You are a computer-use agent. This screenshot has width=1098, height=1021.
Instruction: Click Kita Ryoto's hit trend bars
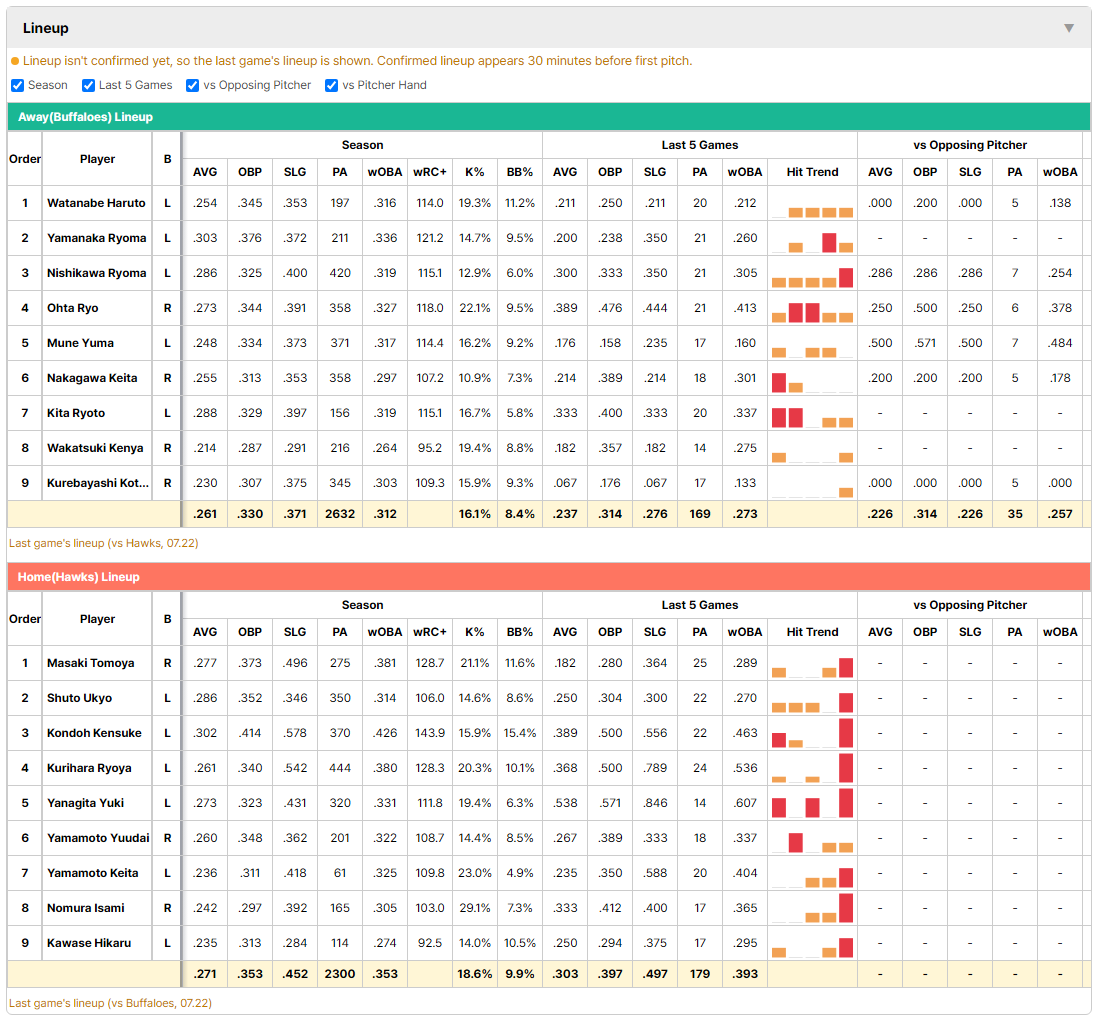click(x=812, y=414)
